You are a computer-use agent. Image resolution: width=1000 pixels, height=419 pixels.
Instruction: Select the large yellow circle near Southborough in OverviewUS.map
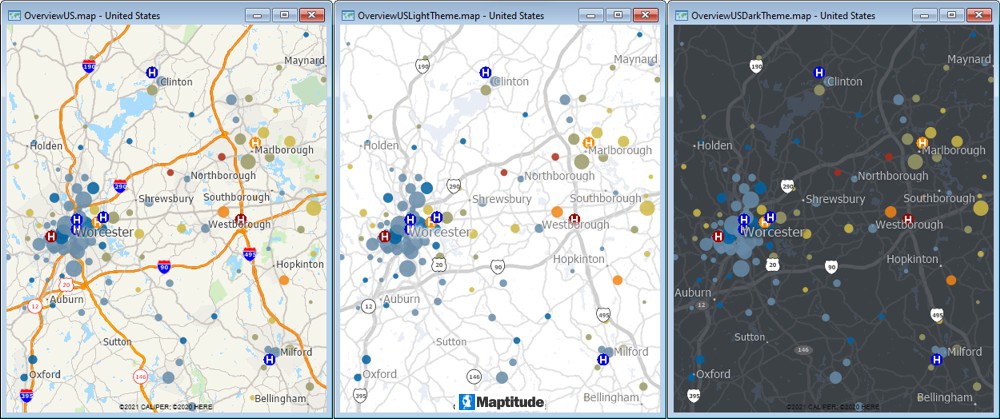pos(313,207)
